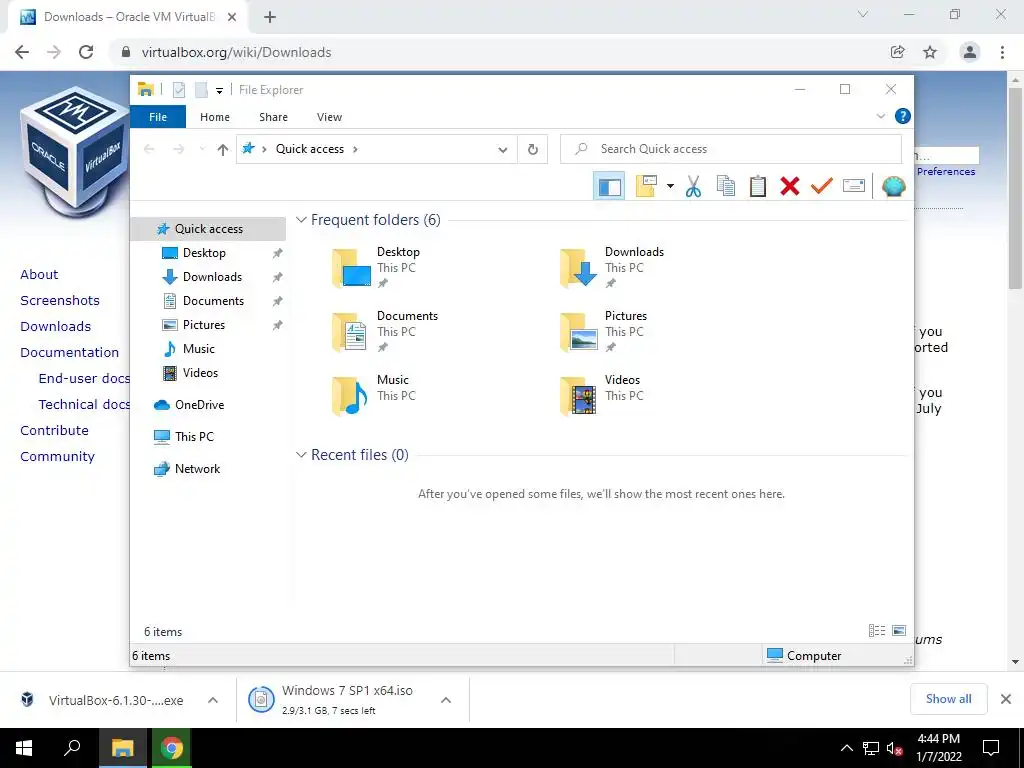
Task: Collapse the Frequent folders group
Action: tap(301, 220)
